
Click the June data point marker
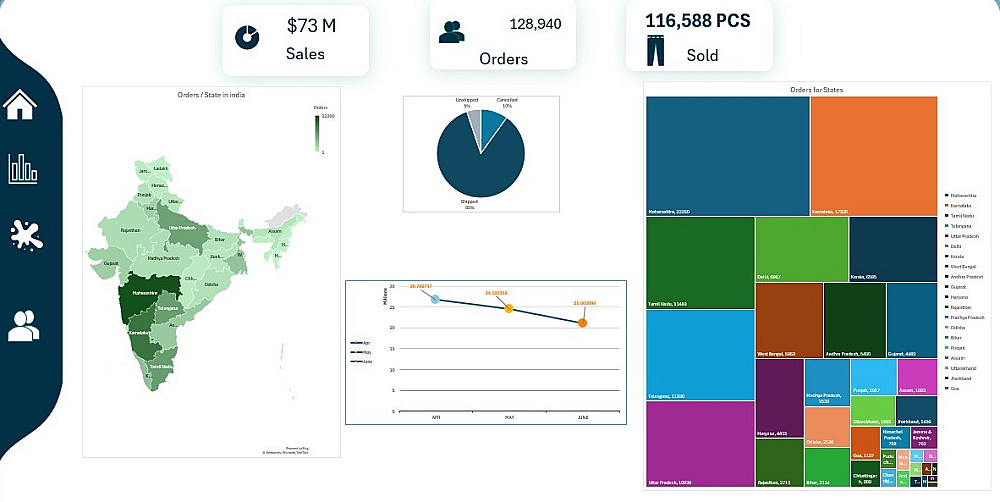[582, 323]
